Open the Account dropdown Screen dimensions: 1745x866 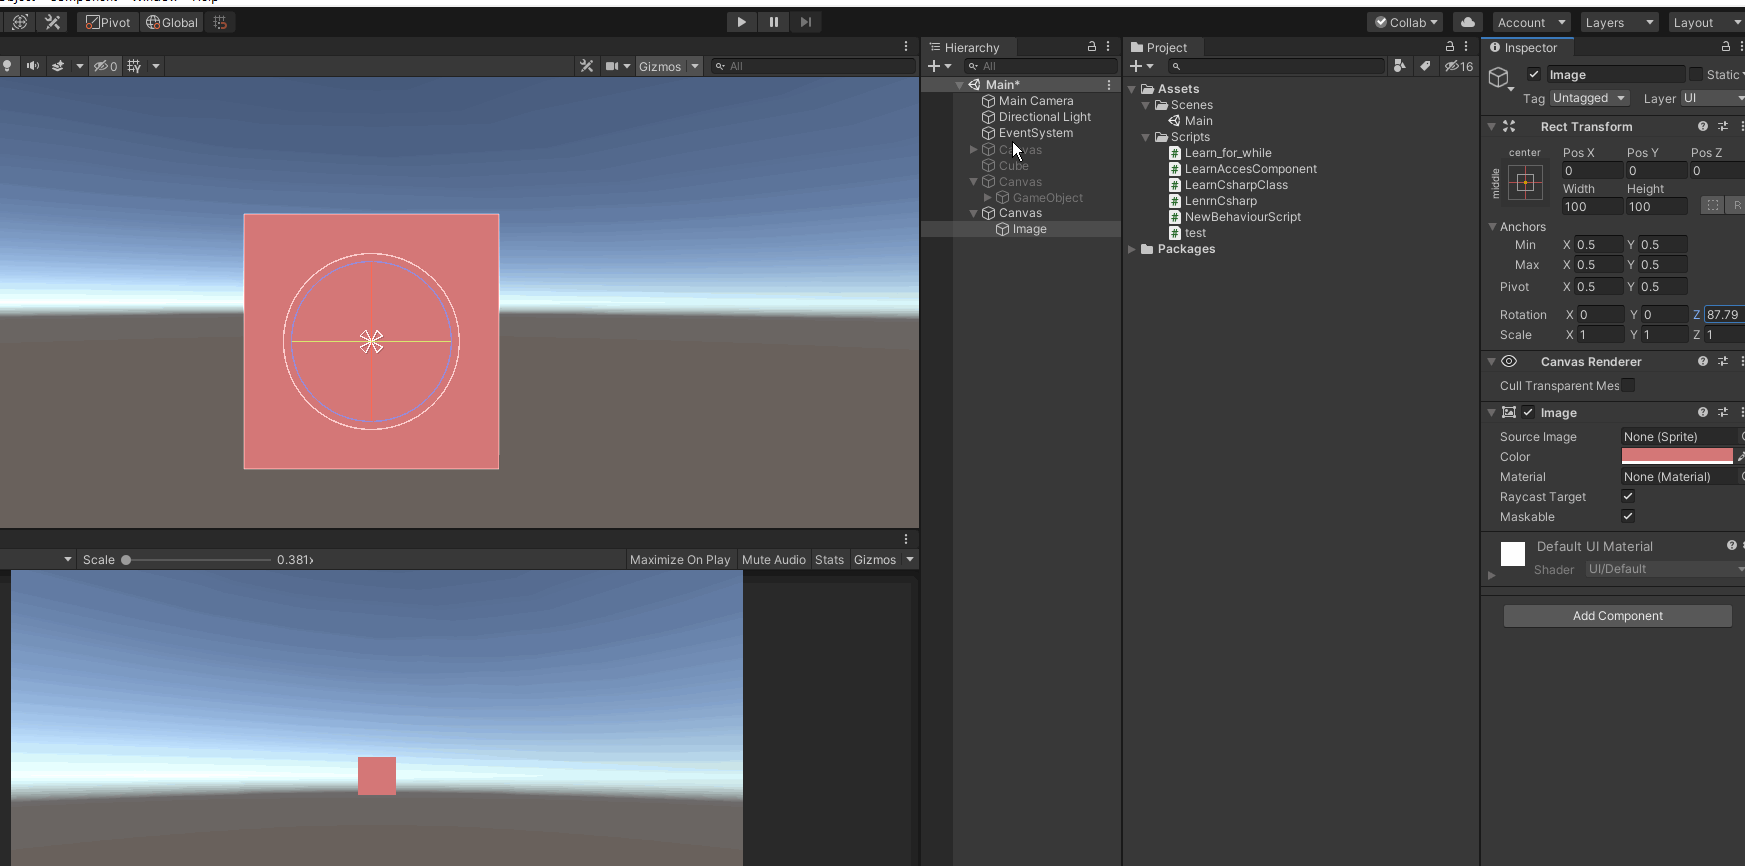(1531, 22)
